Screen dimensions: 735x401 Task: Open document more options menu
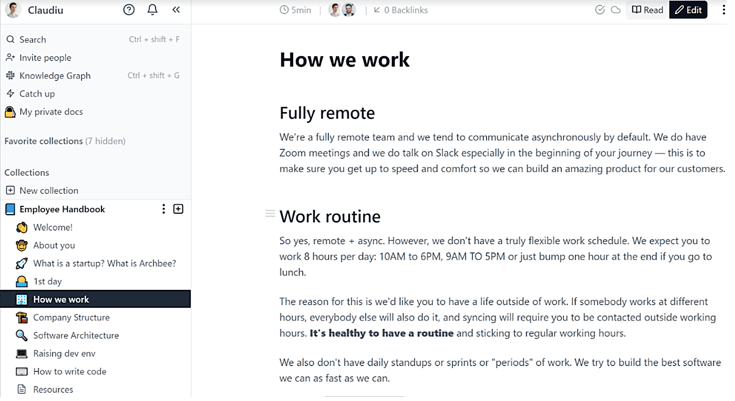(724, 10)
